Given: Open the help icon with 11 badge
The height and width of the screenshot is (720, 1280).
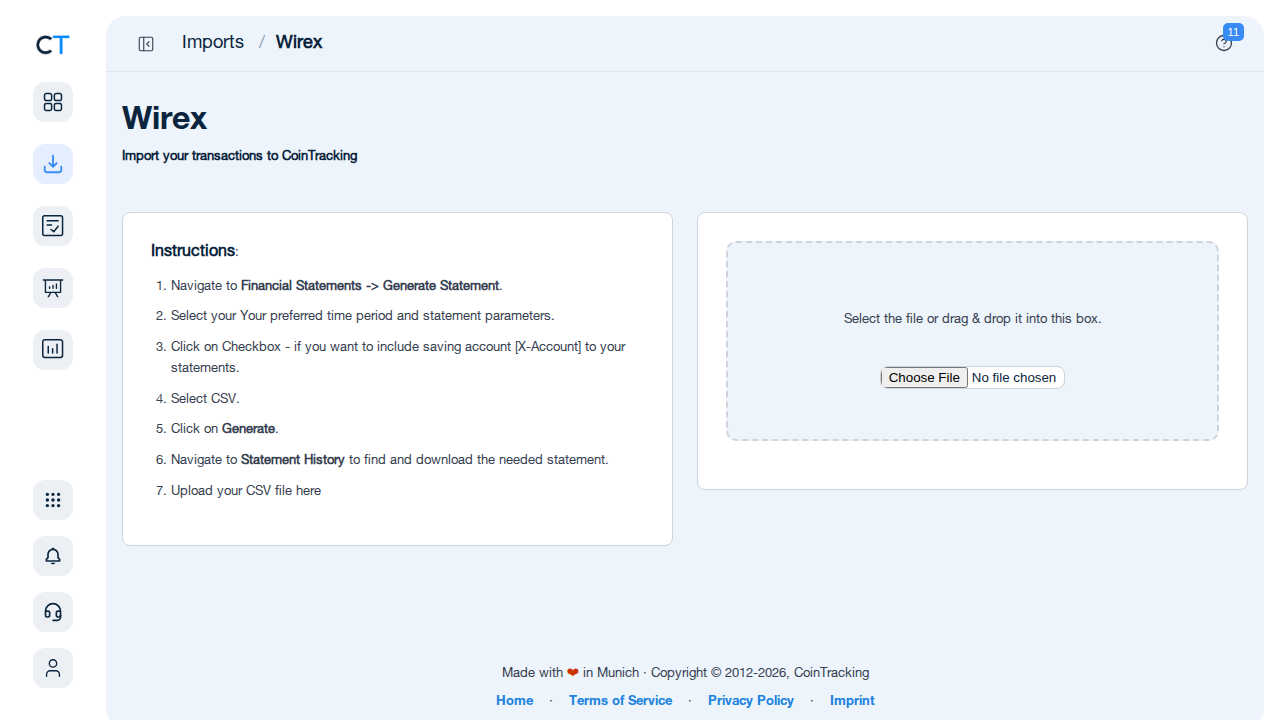Looking at the screenshot, I should coord(1224,43).
